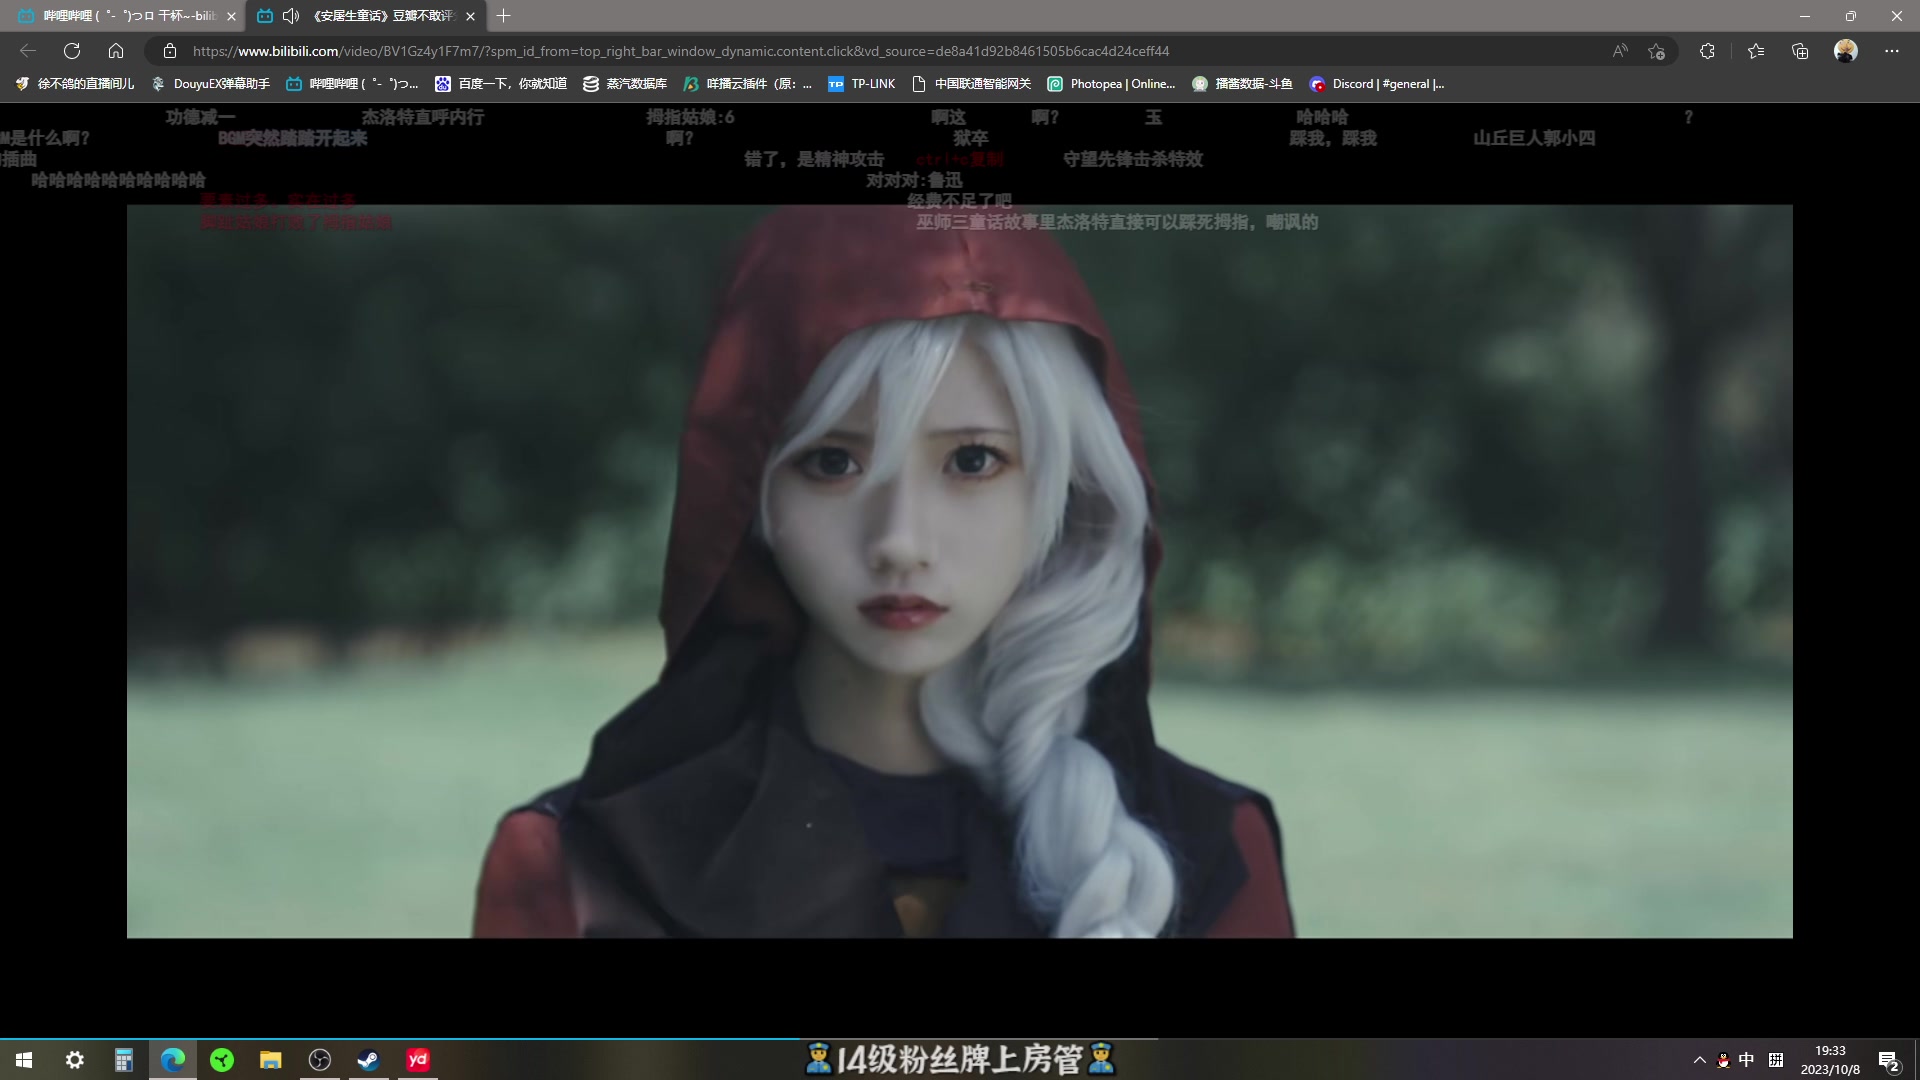
Task: Toggle the 中 input language indicator
Action: [1747, 1060]
